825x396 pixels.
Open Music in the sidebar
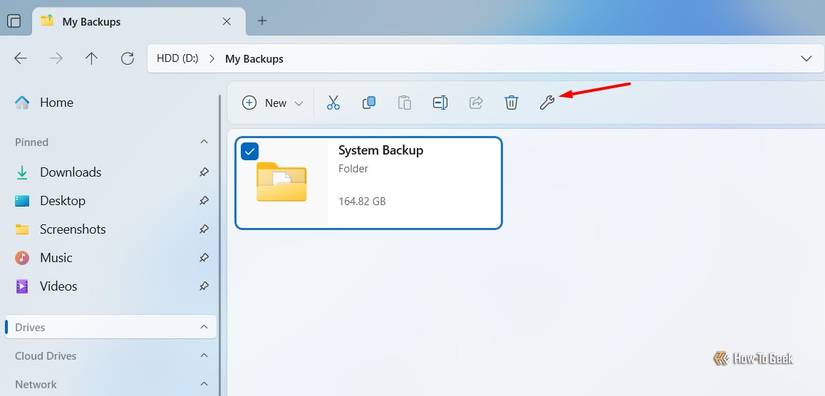[x=56, y=258]
